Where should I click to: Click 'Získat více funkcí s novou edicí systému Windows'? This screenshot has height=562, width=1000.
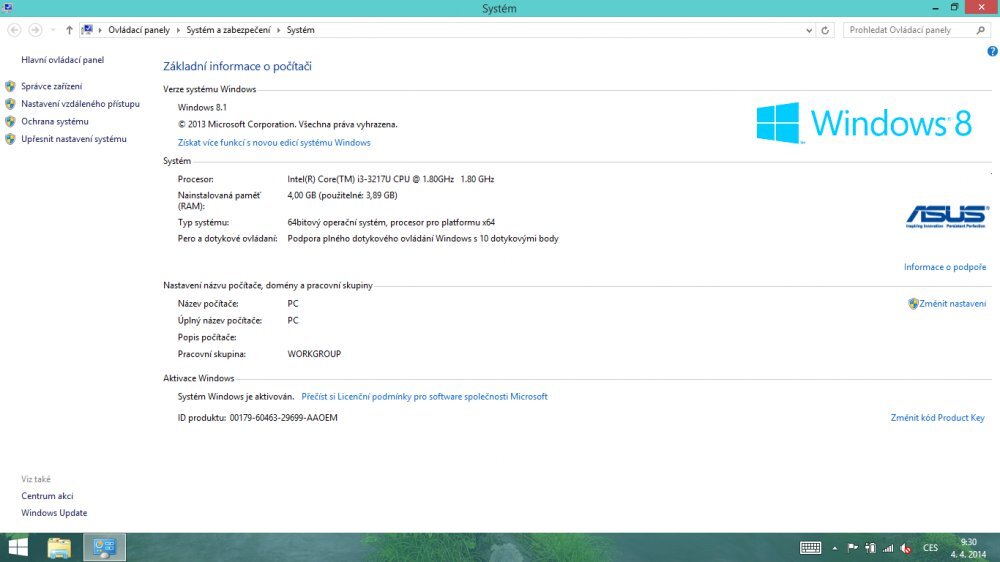(274, 143)
